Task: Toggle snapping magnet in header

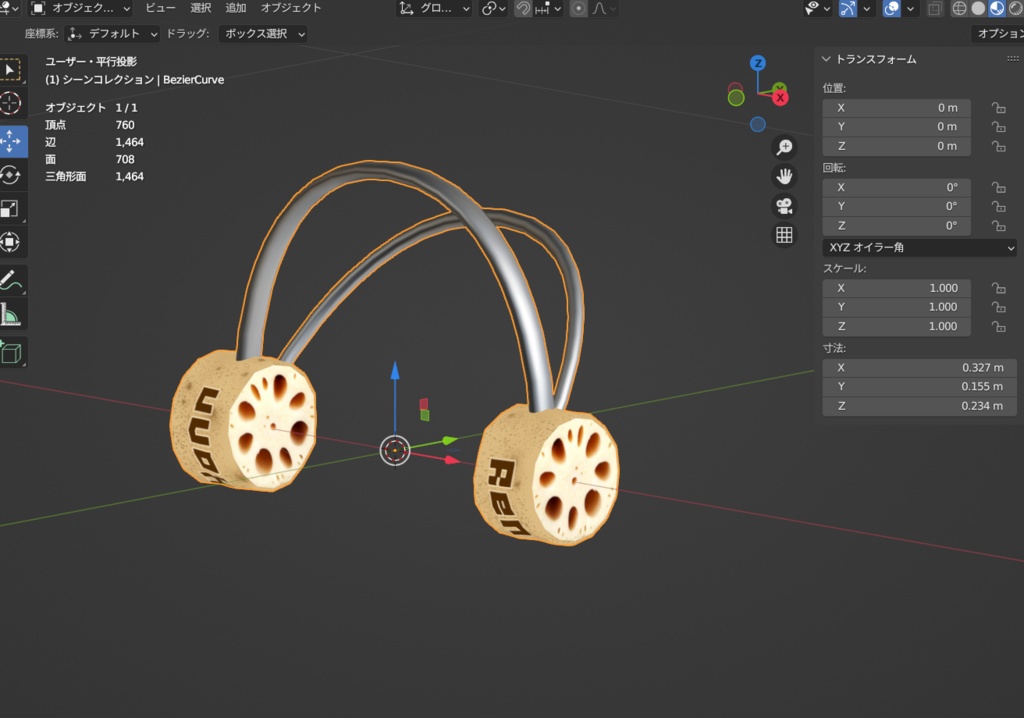Action: (x=523, y=8)
